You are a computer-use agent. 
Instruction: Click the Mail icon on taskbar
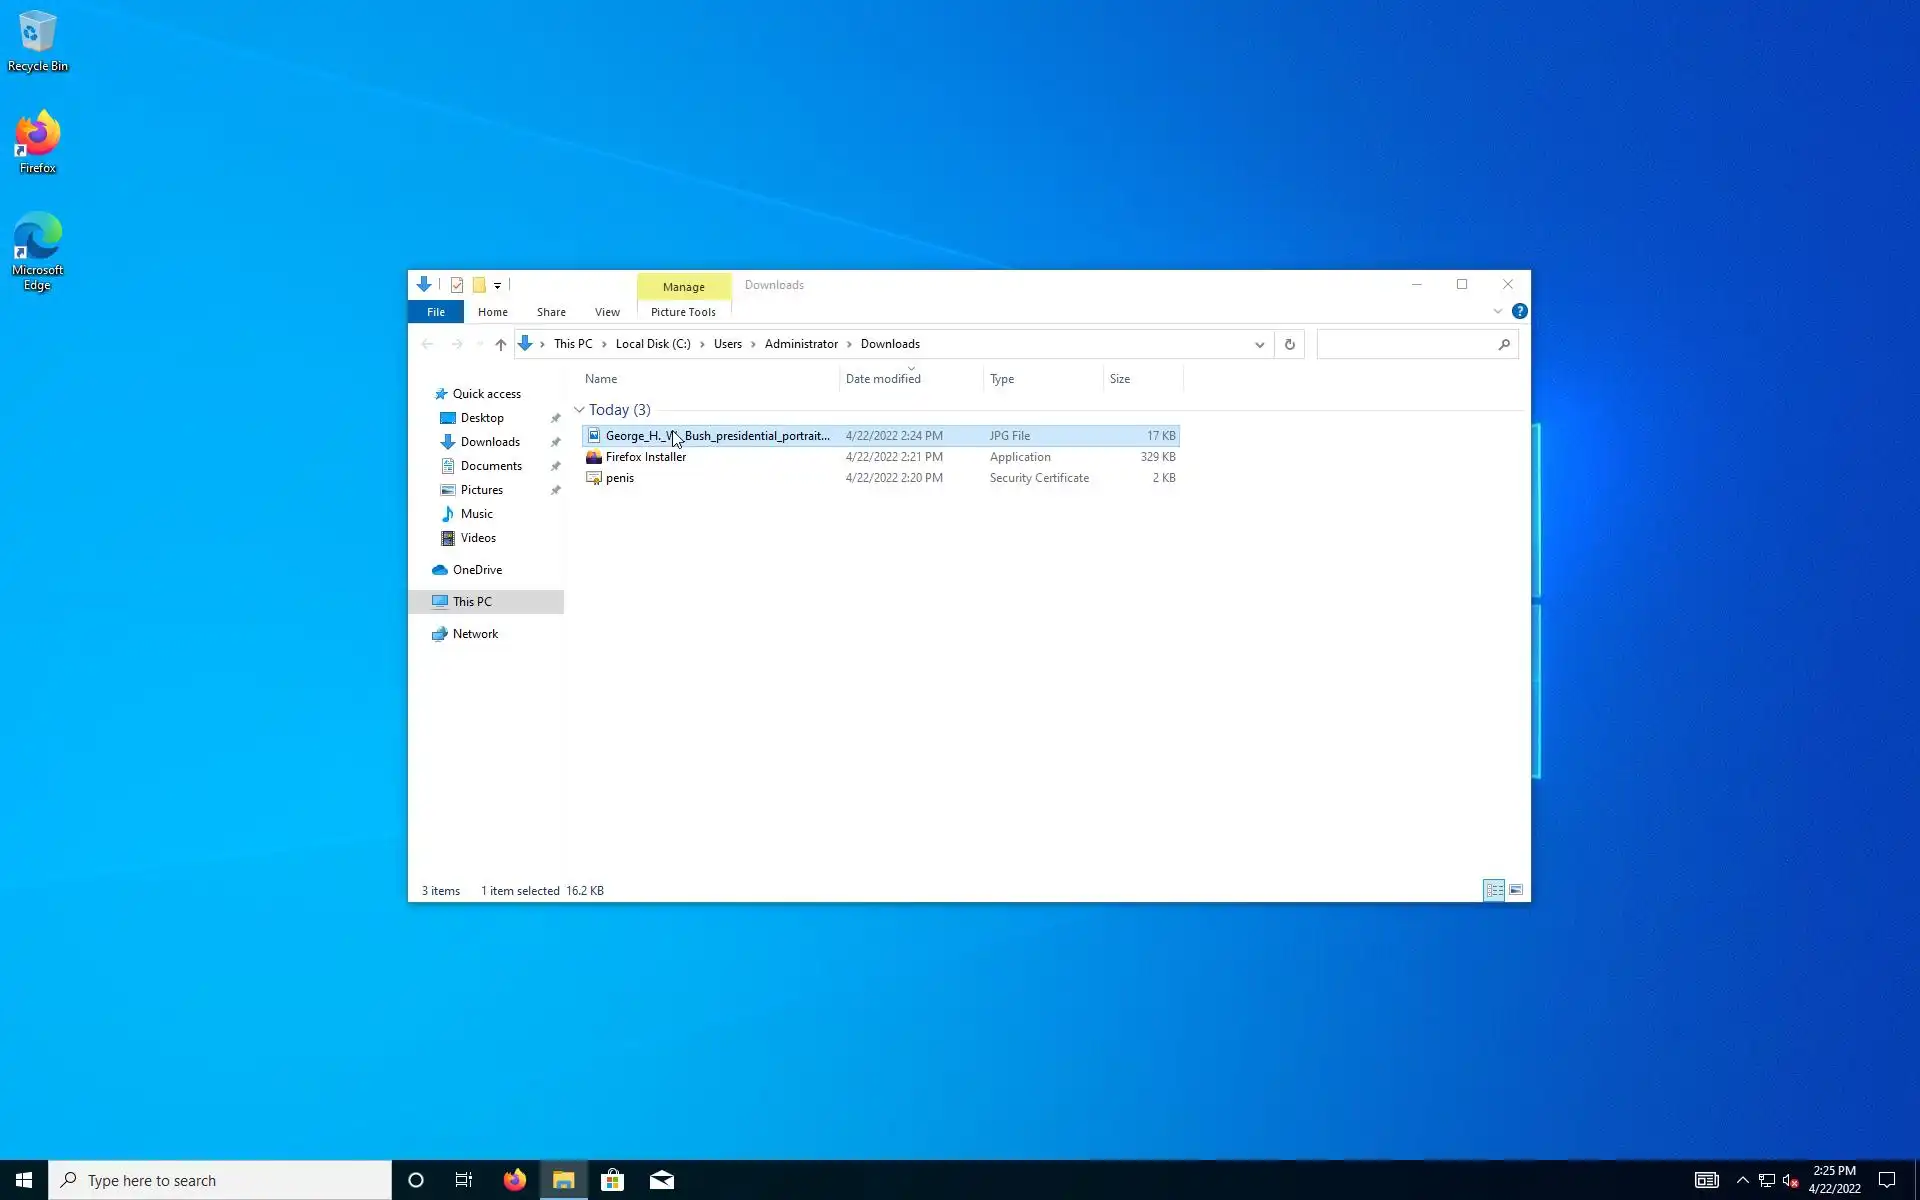pos(661,1180)
